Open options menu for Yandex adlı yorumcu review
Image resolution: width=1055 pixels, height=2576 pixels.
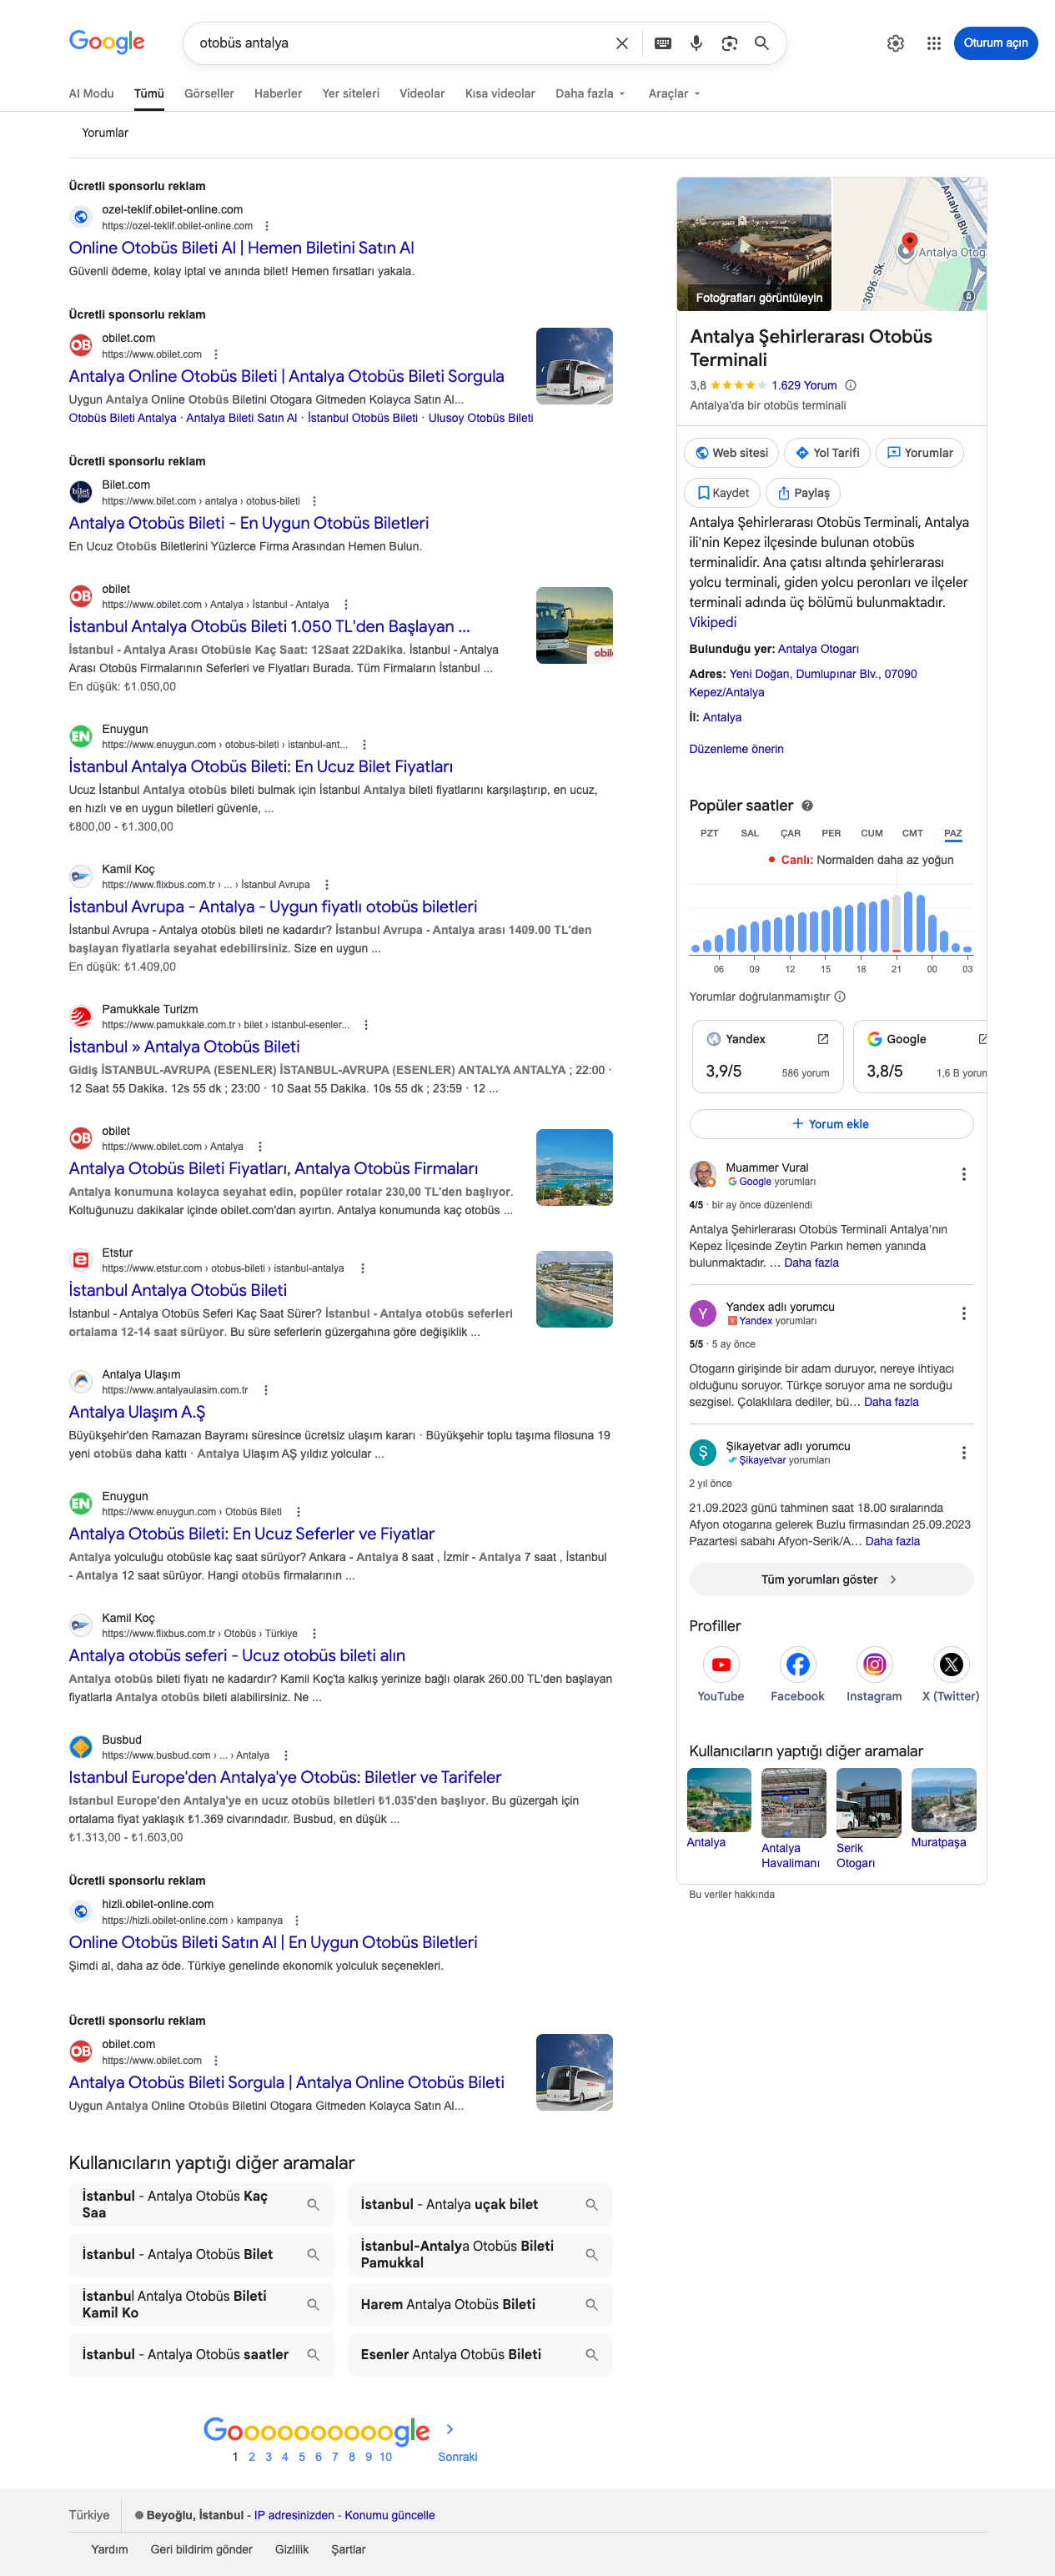(963, 1313)
